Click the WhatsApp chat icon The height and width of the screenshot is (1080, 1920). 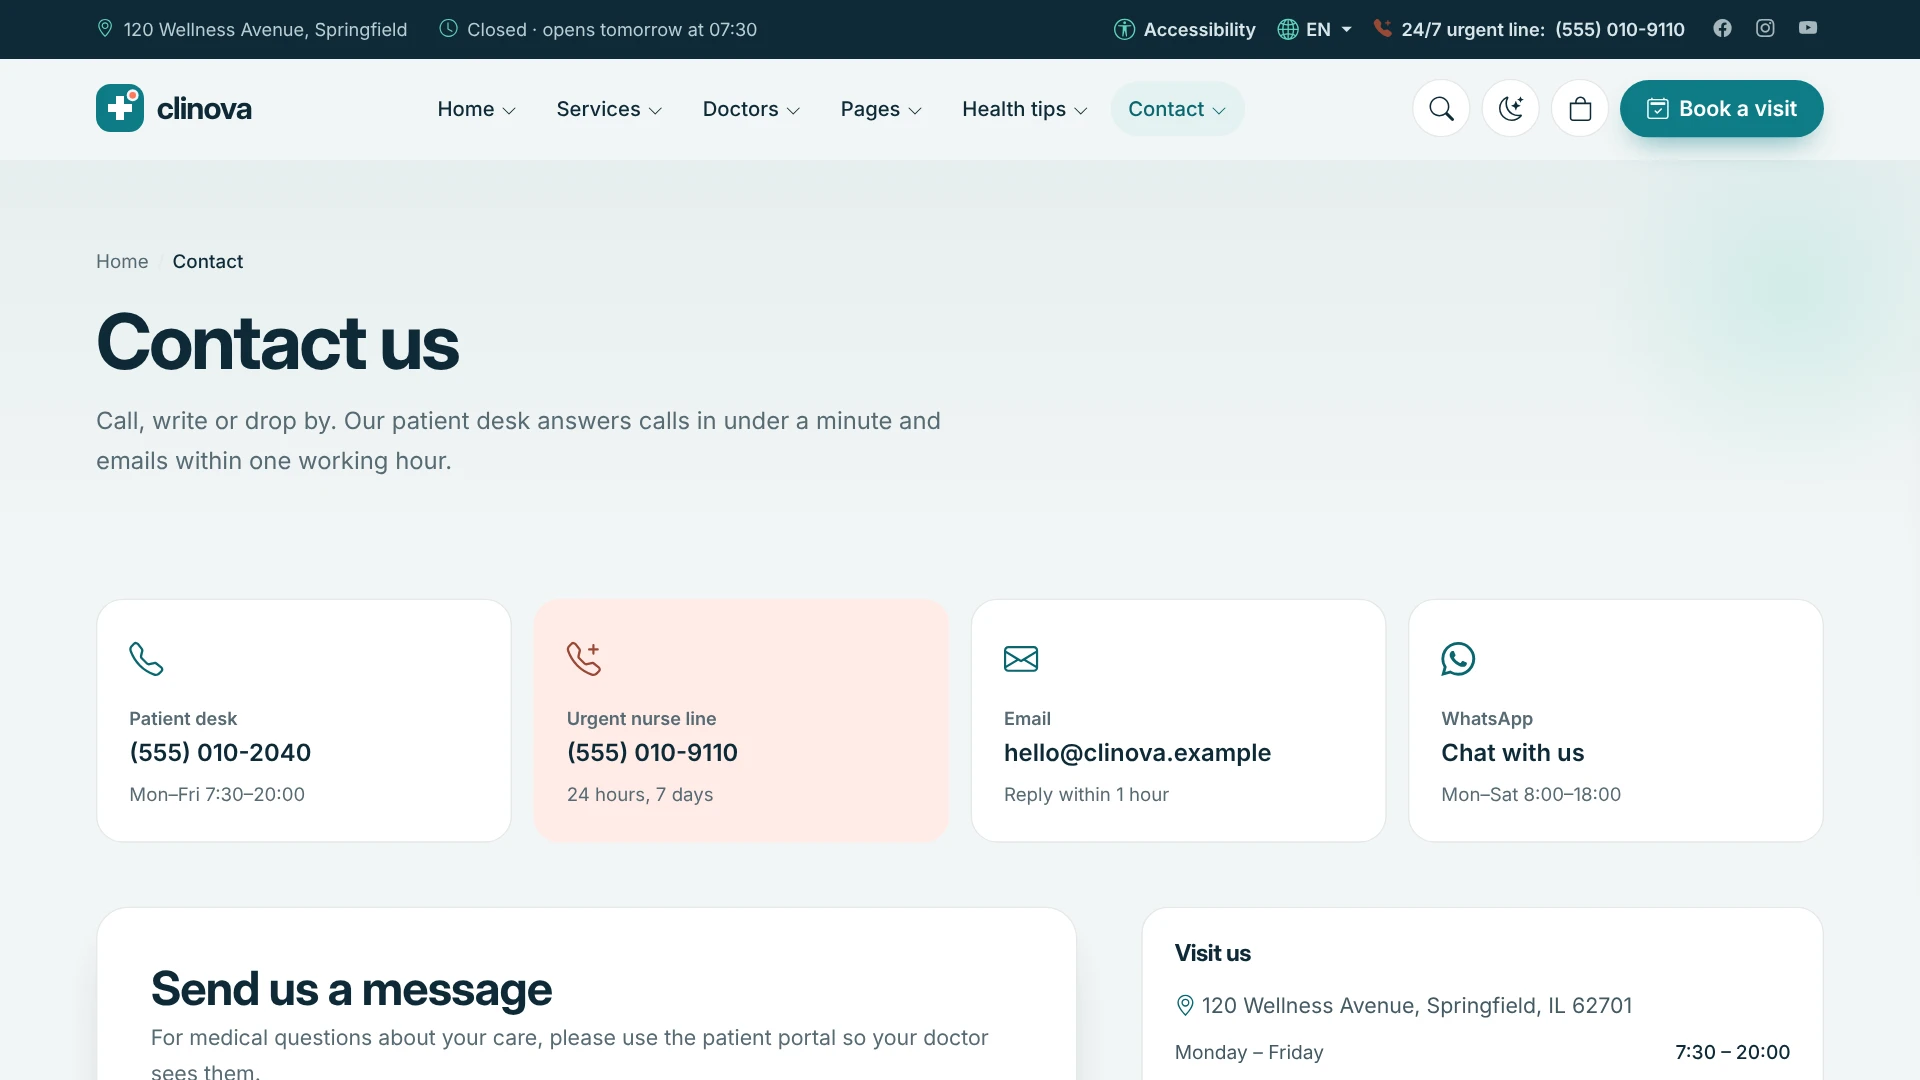point(1458,658)
